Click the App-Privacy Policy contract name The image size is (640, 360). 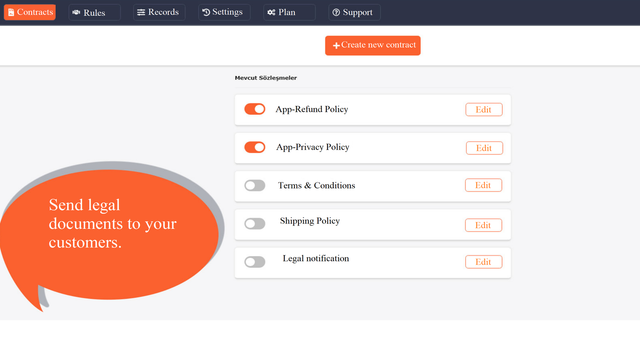(313, 147)
